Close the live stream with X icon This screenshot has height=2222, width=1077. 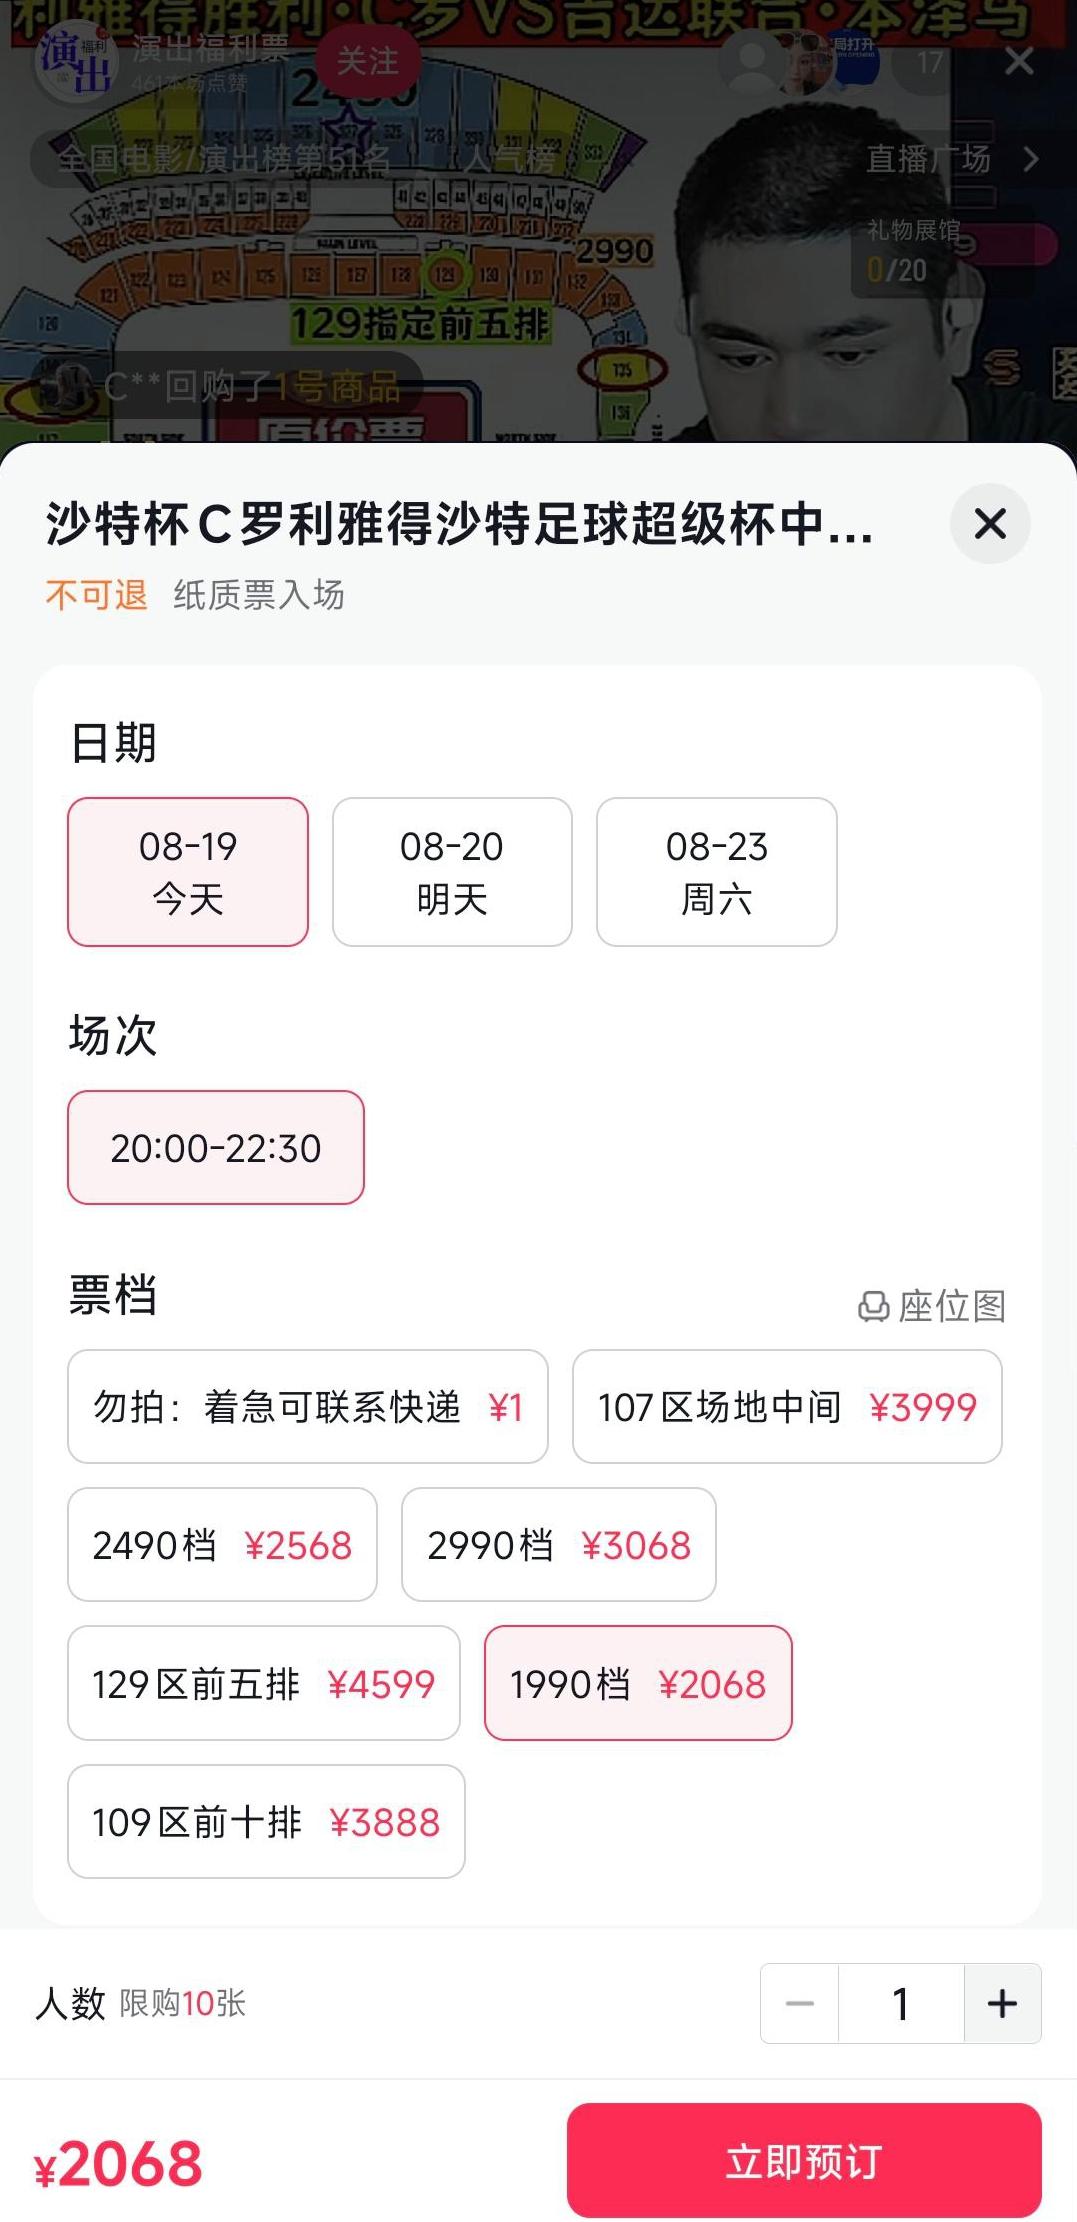[x=1019, y=61]
